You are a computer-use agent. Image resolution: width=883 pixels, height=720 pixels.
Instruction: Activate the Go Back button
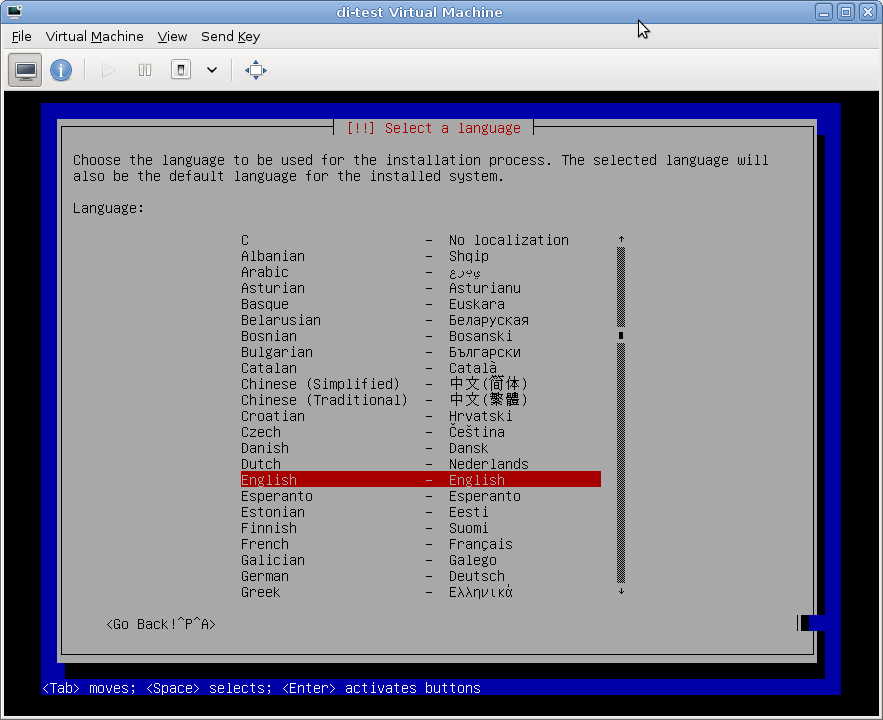160,624
